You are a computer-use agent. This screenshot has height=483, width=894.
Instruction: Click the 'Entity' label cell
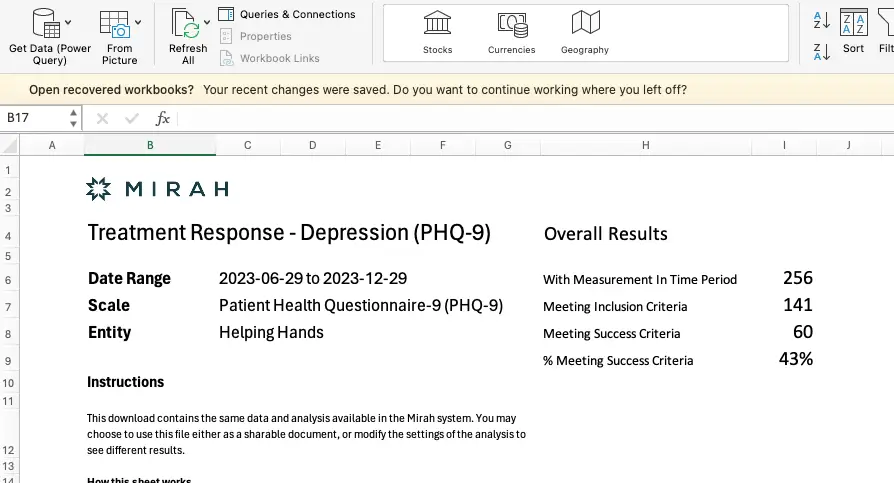109,332
